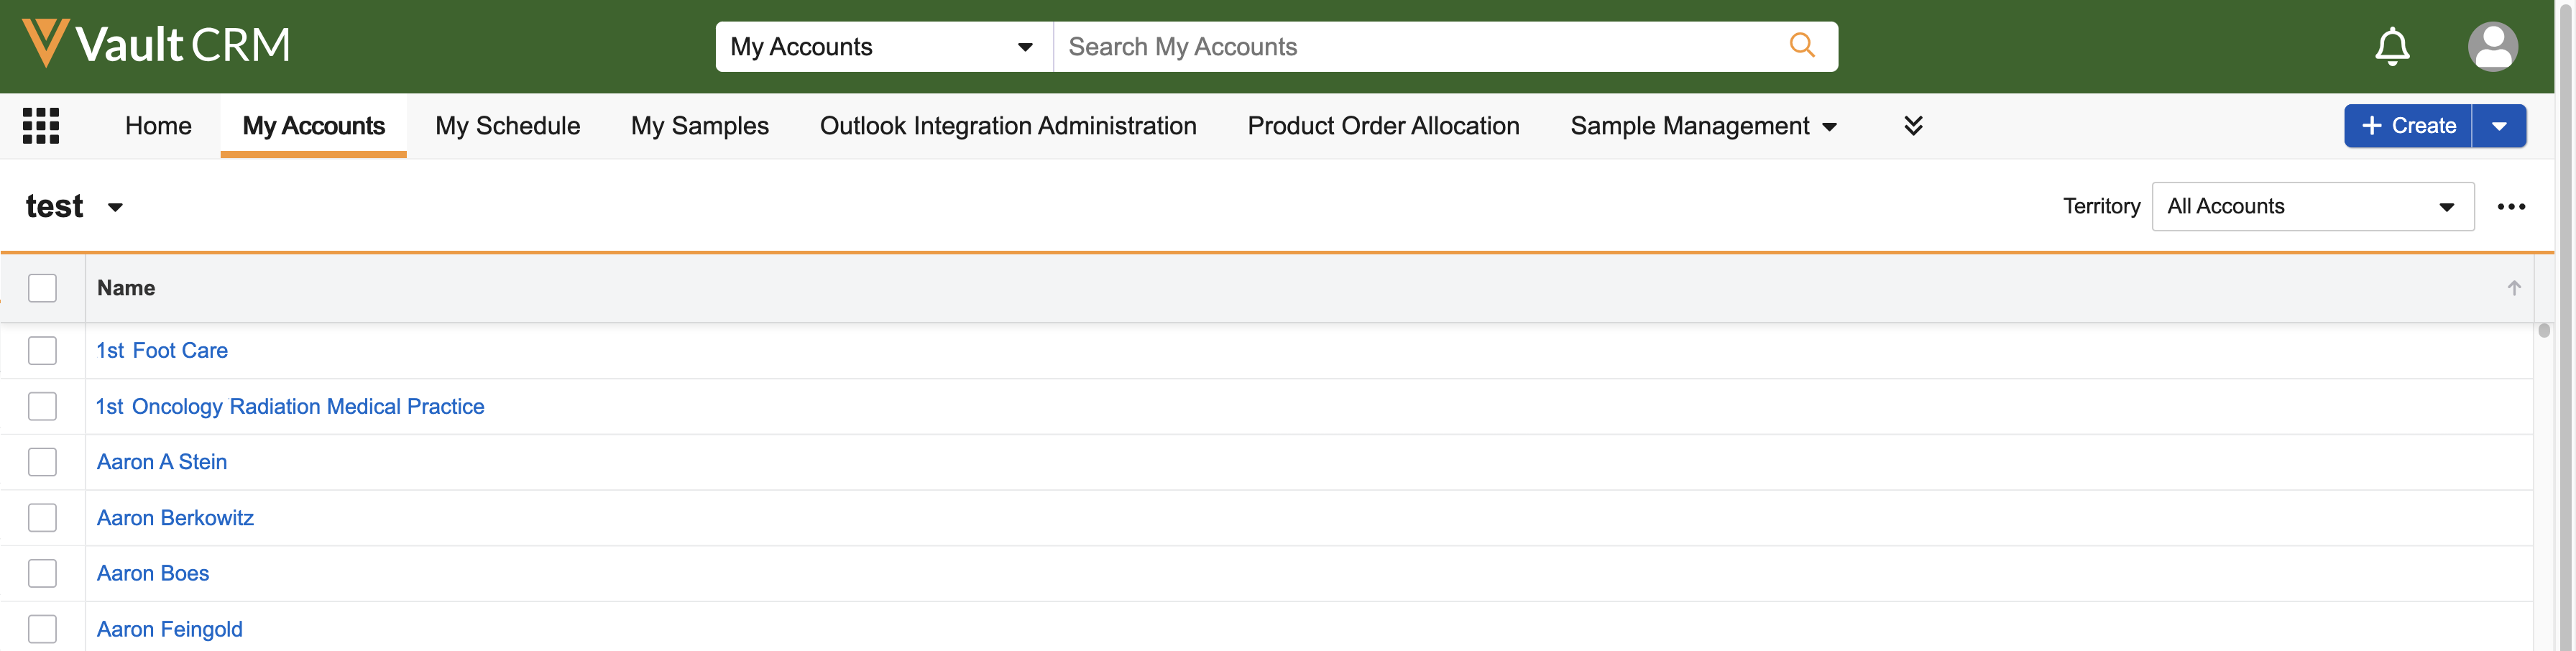Open the three-dot more actions menu
This screenshot has width=2576, height=651.
[2510, 207]
